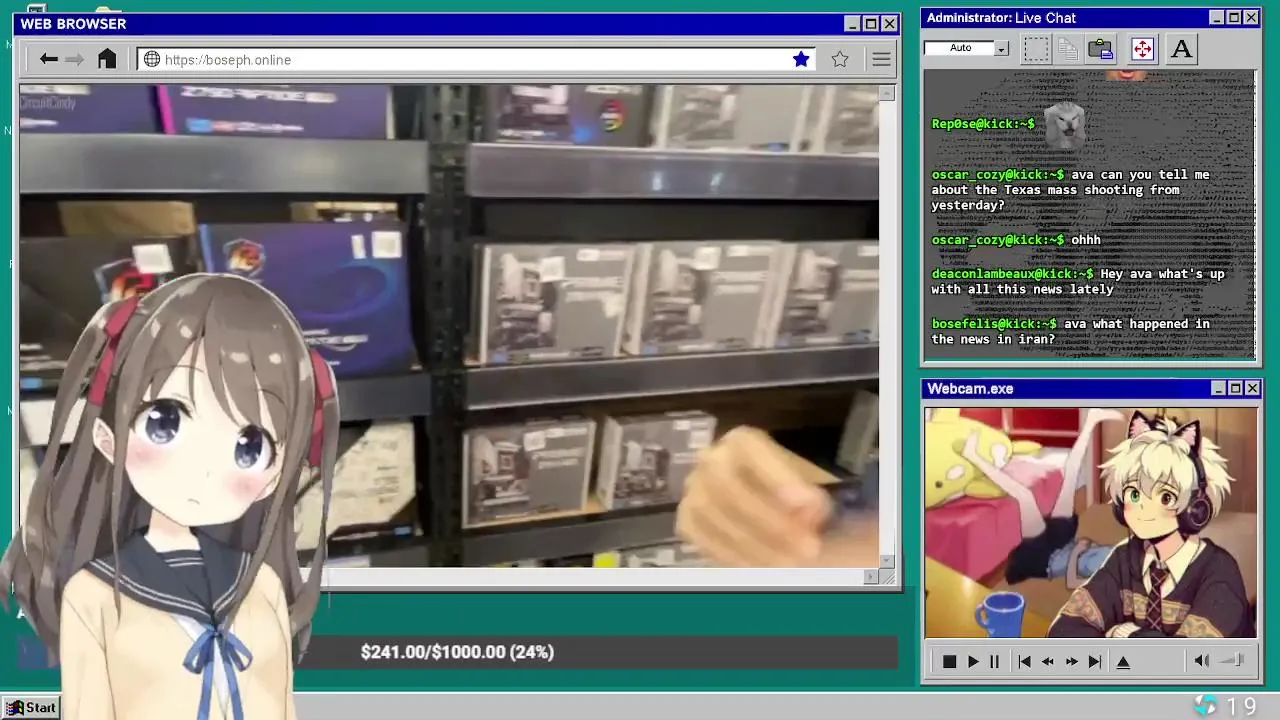This screenshot has width=1280, height=720.
Task: Click the outlined favorites star icon
Action: point(840,60)
